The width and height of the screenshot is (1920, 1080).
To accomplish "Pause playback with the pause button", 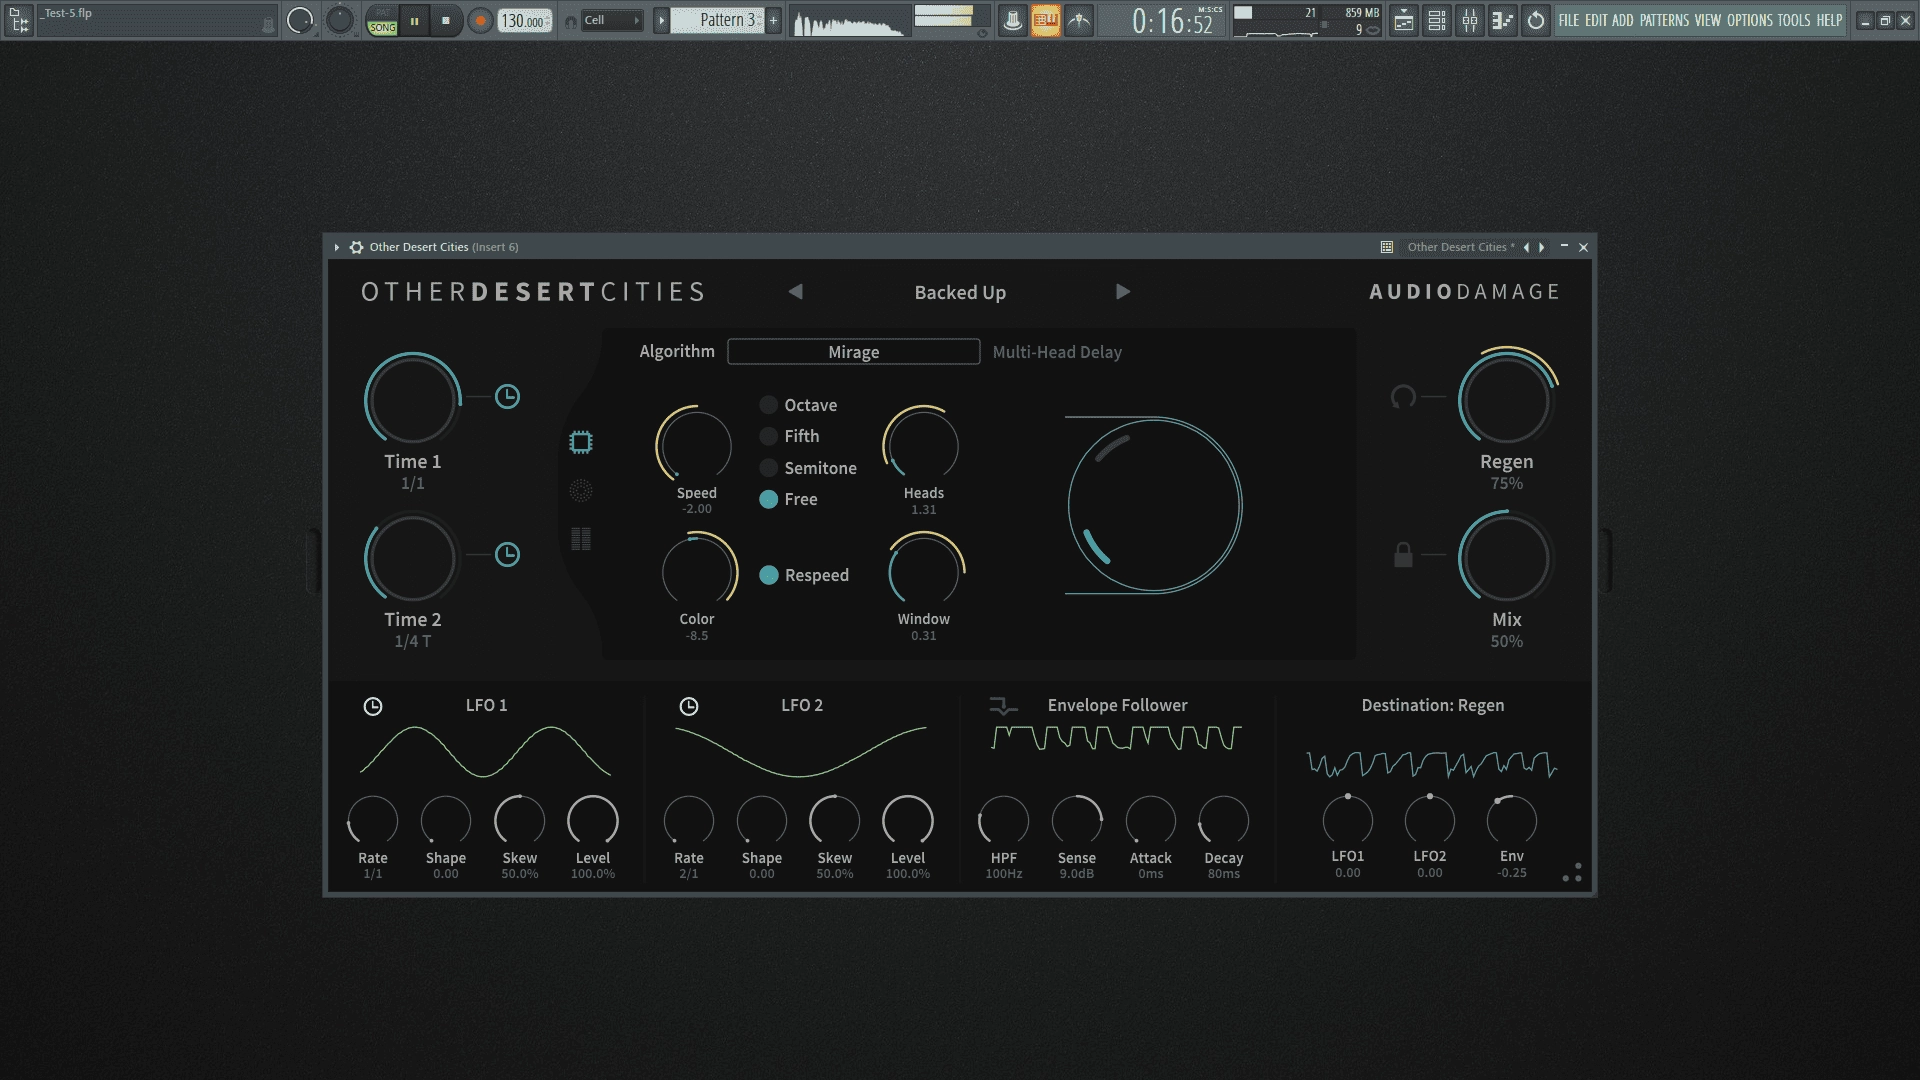I will tap(414, 20).
